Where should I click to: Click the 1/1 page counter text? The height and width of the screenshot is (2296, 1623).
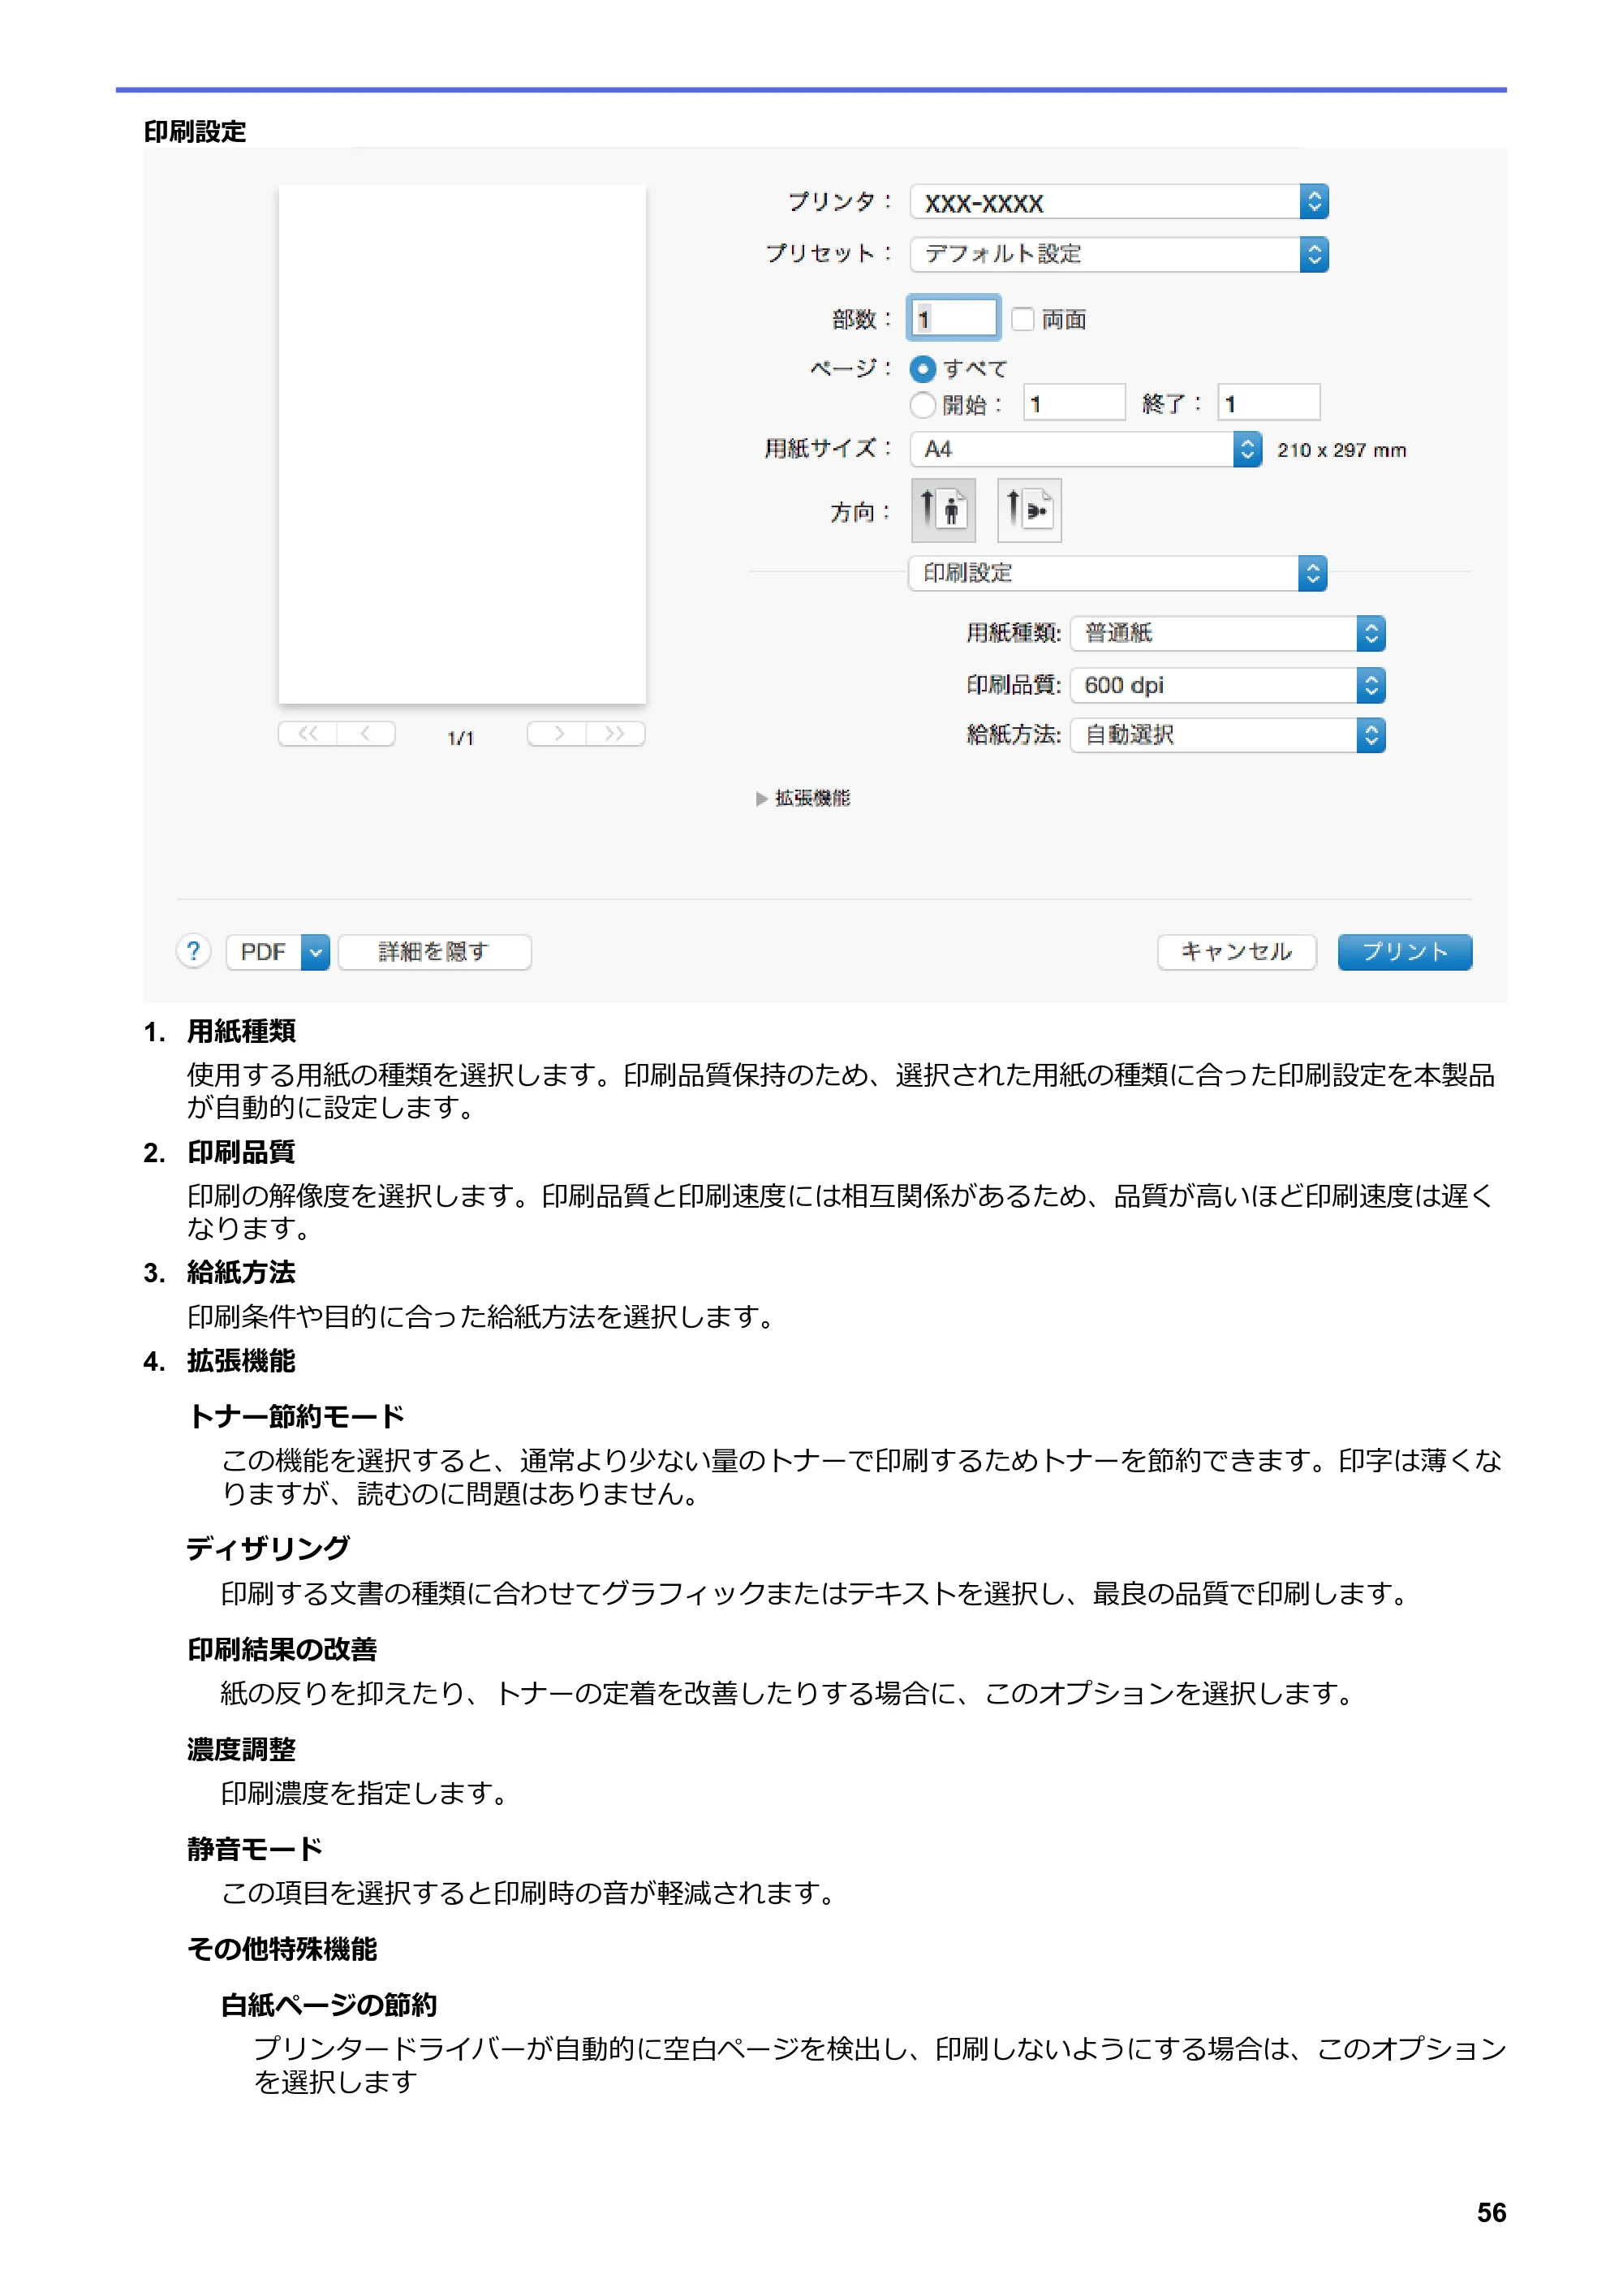(x=461, y=738)
